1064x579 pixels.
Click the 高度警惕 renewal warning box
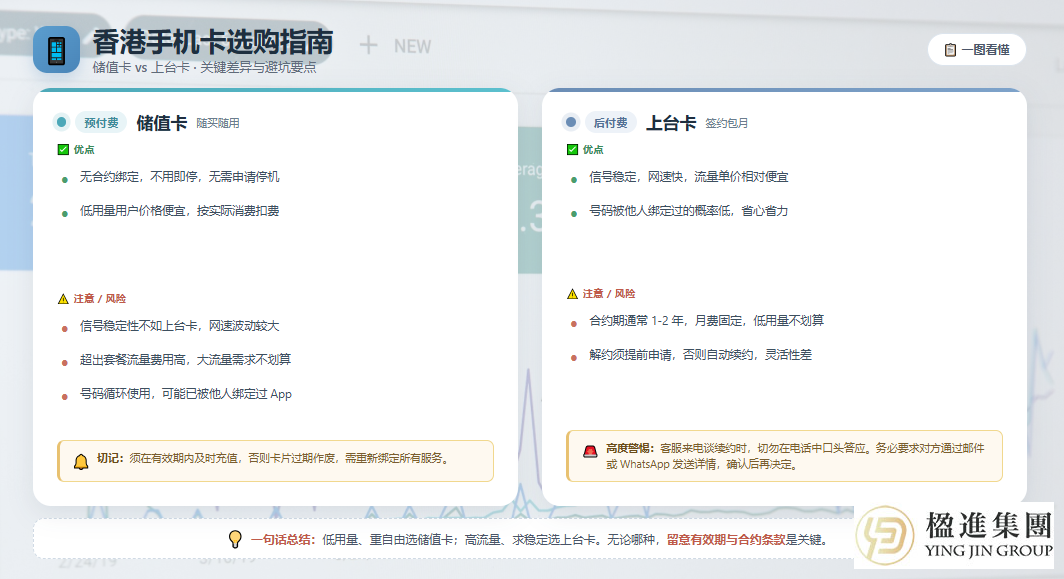point(784,456)
